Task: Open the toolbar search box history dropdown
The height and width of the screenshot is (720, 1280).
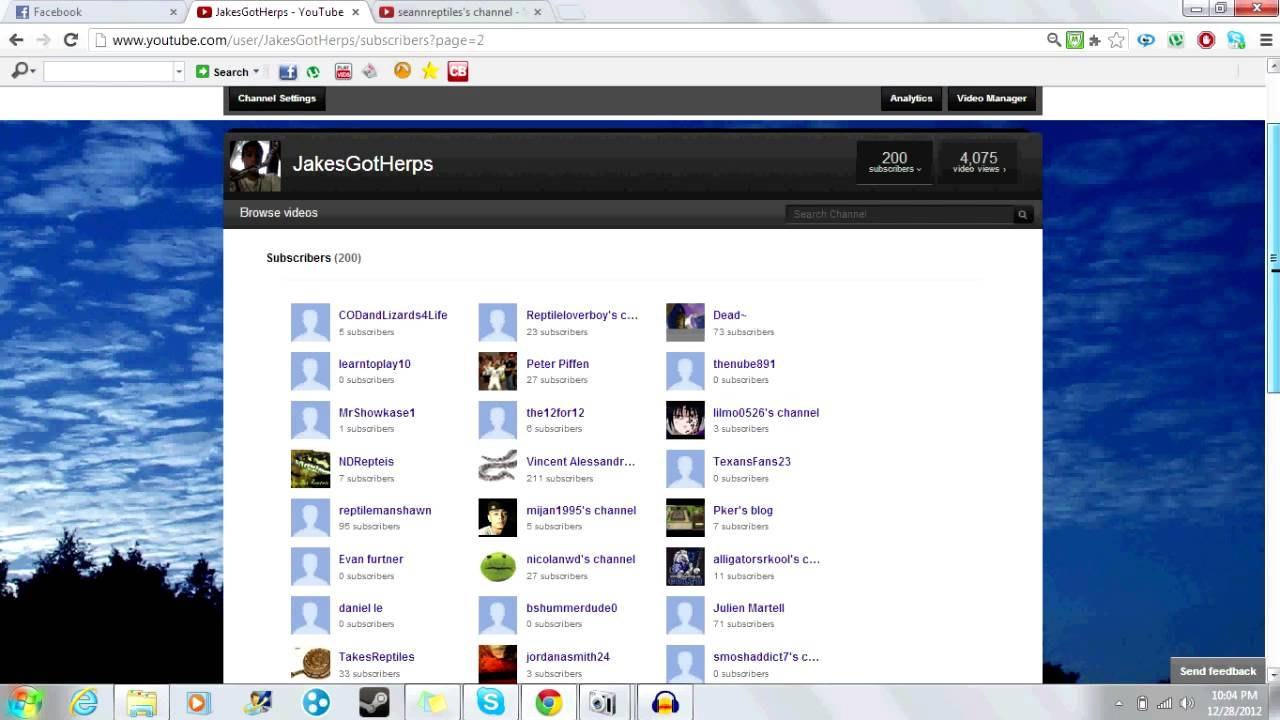Action: [x=179, y=71]
